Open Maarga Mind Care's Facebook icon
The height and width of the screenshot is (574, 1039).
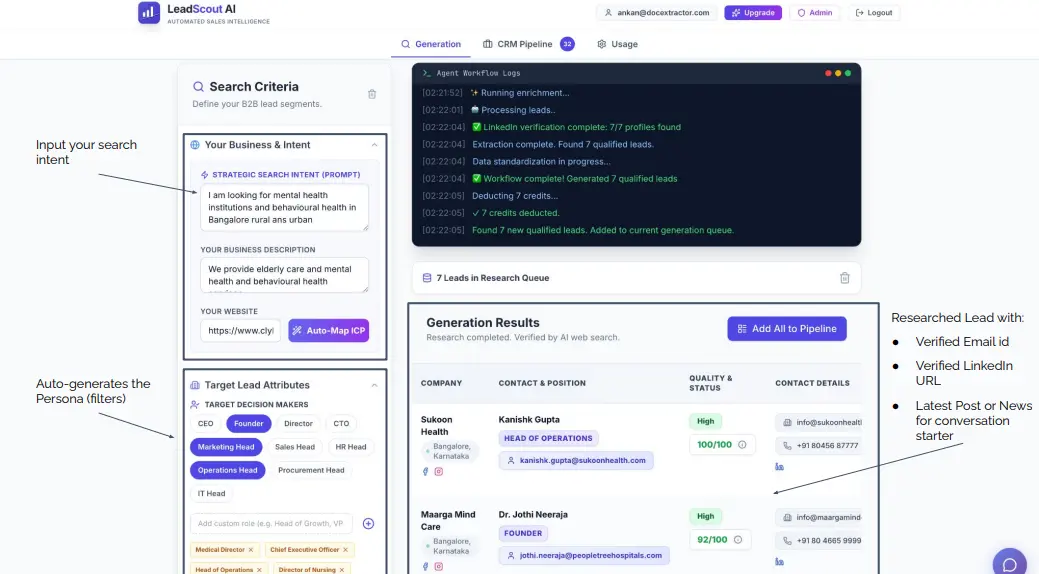coord(425,567)
